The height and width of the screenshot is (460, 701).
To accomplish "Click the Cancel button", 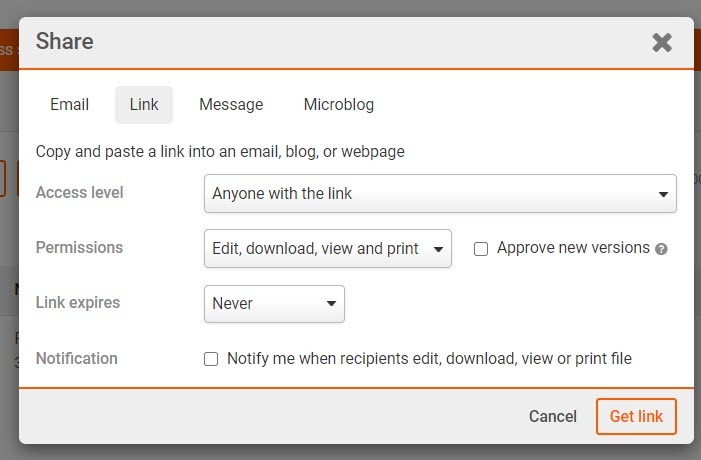I will click(x=553, y=417).
